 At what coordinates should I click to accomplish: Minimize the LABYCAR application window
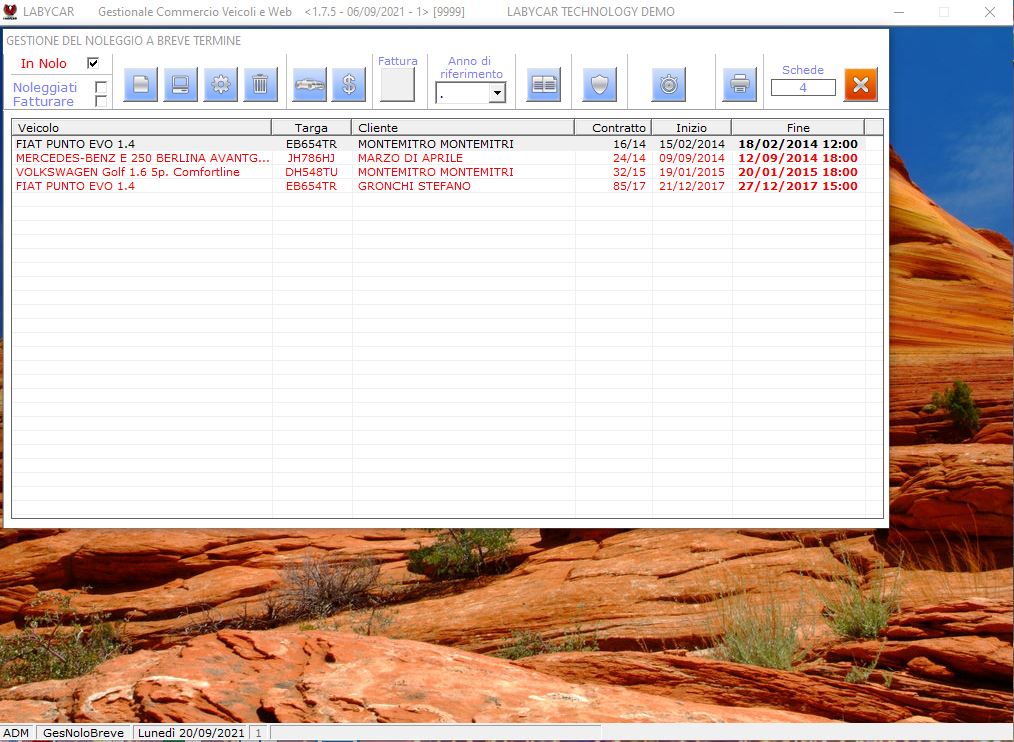point(899,12)
